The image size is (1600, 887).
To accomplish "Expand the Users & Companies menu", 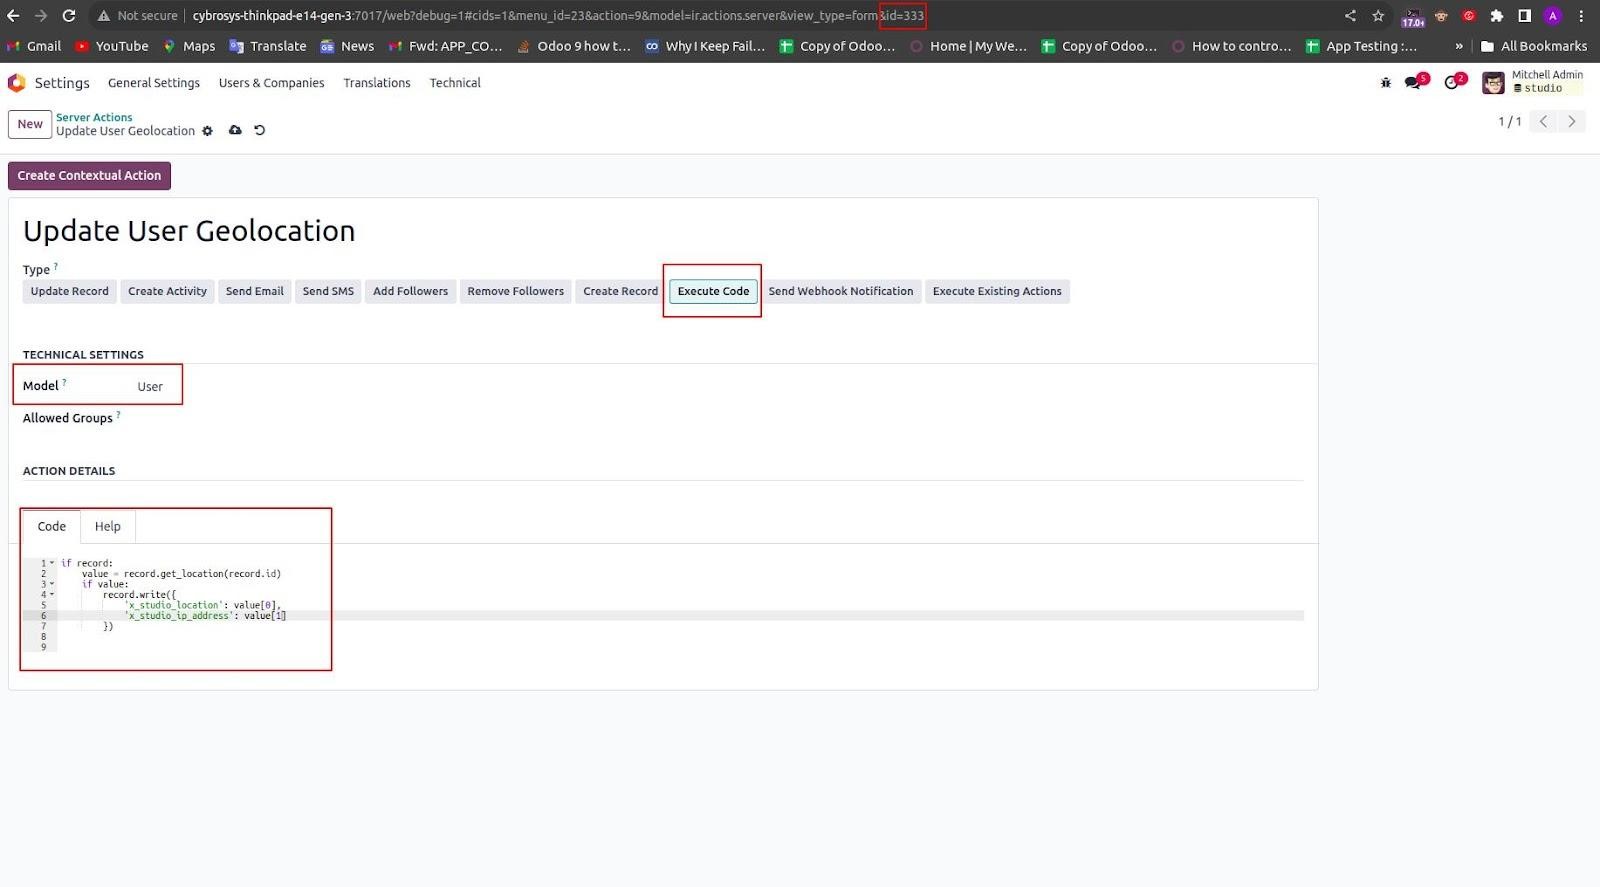I will tap(272, 83).
